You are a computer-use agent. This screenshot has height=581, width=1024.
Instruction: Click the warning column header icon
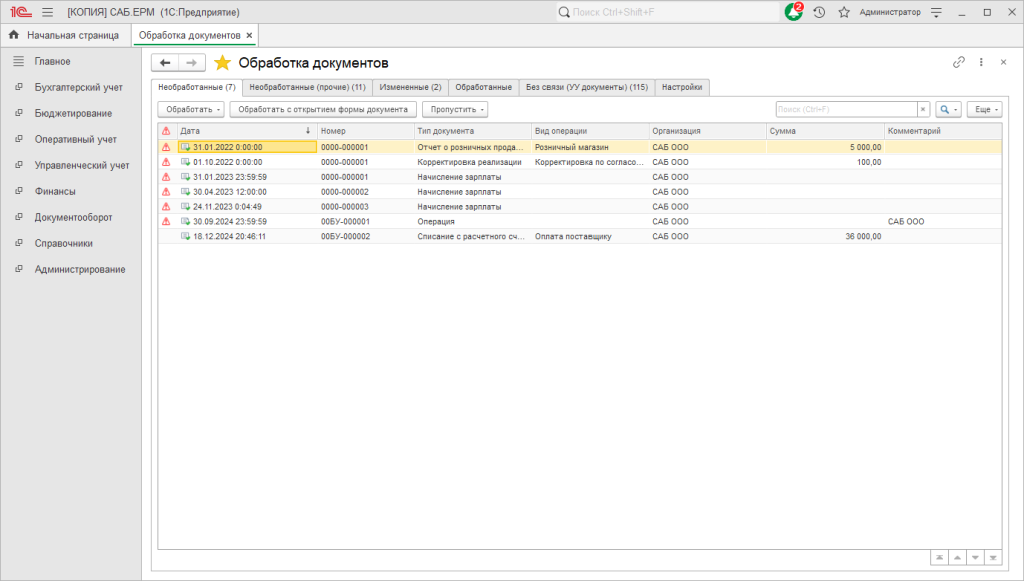tap(166, 131)
